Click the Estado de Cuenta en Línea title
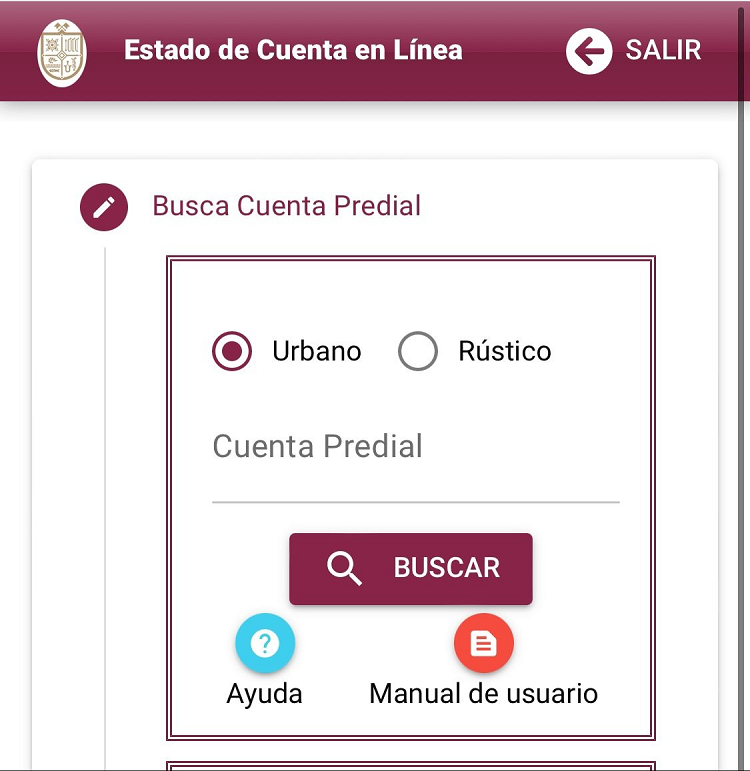The height and width of the screenshot is (771, 750). (x=293, y=50)
